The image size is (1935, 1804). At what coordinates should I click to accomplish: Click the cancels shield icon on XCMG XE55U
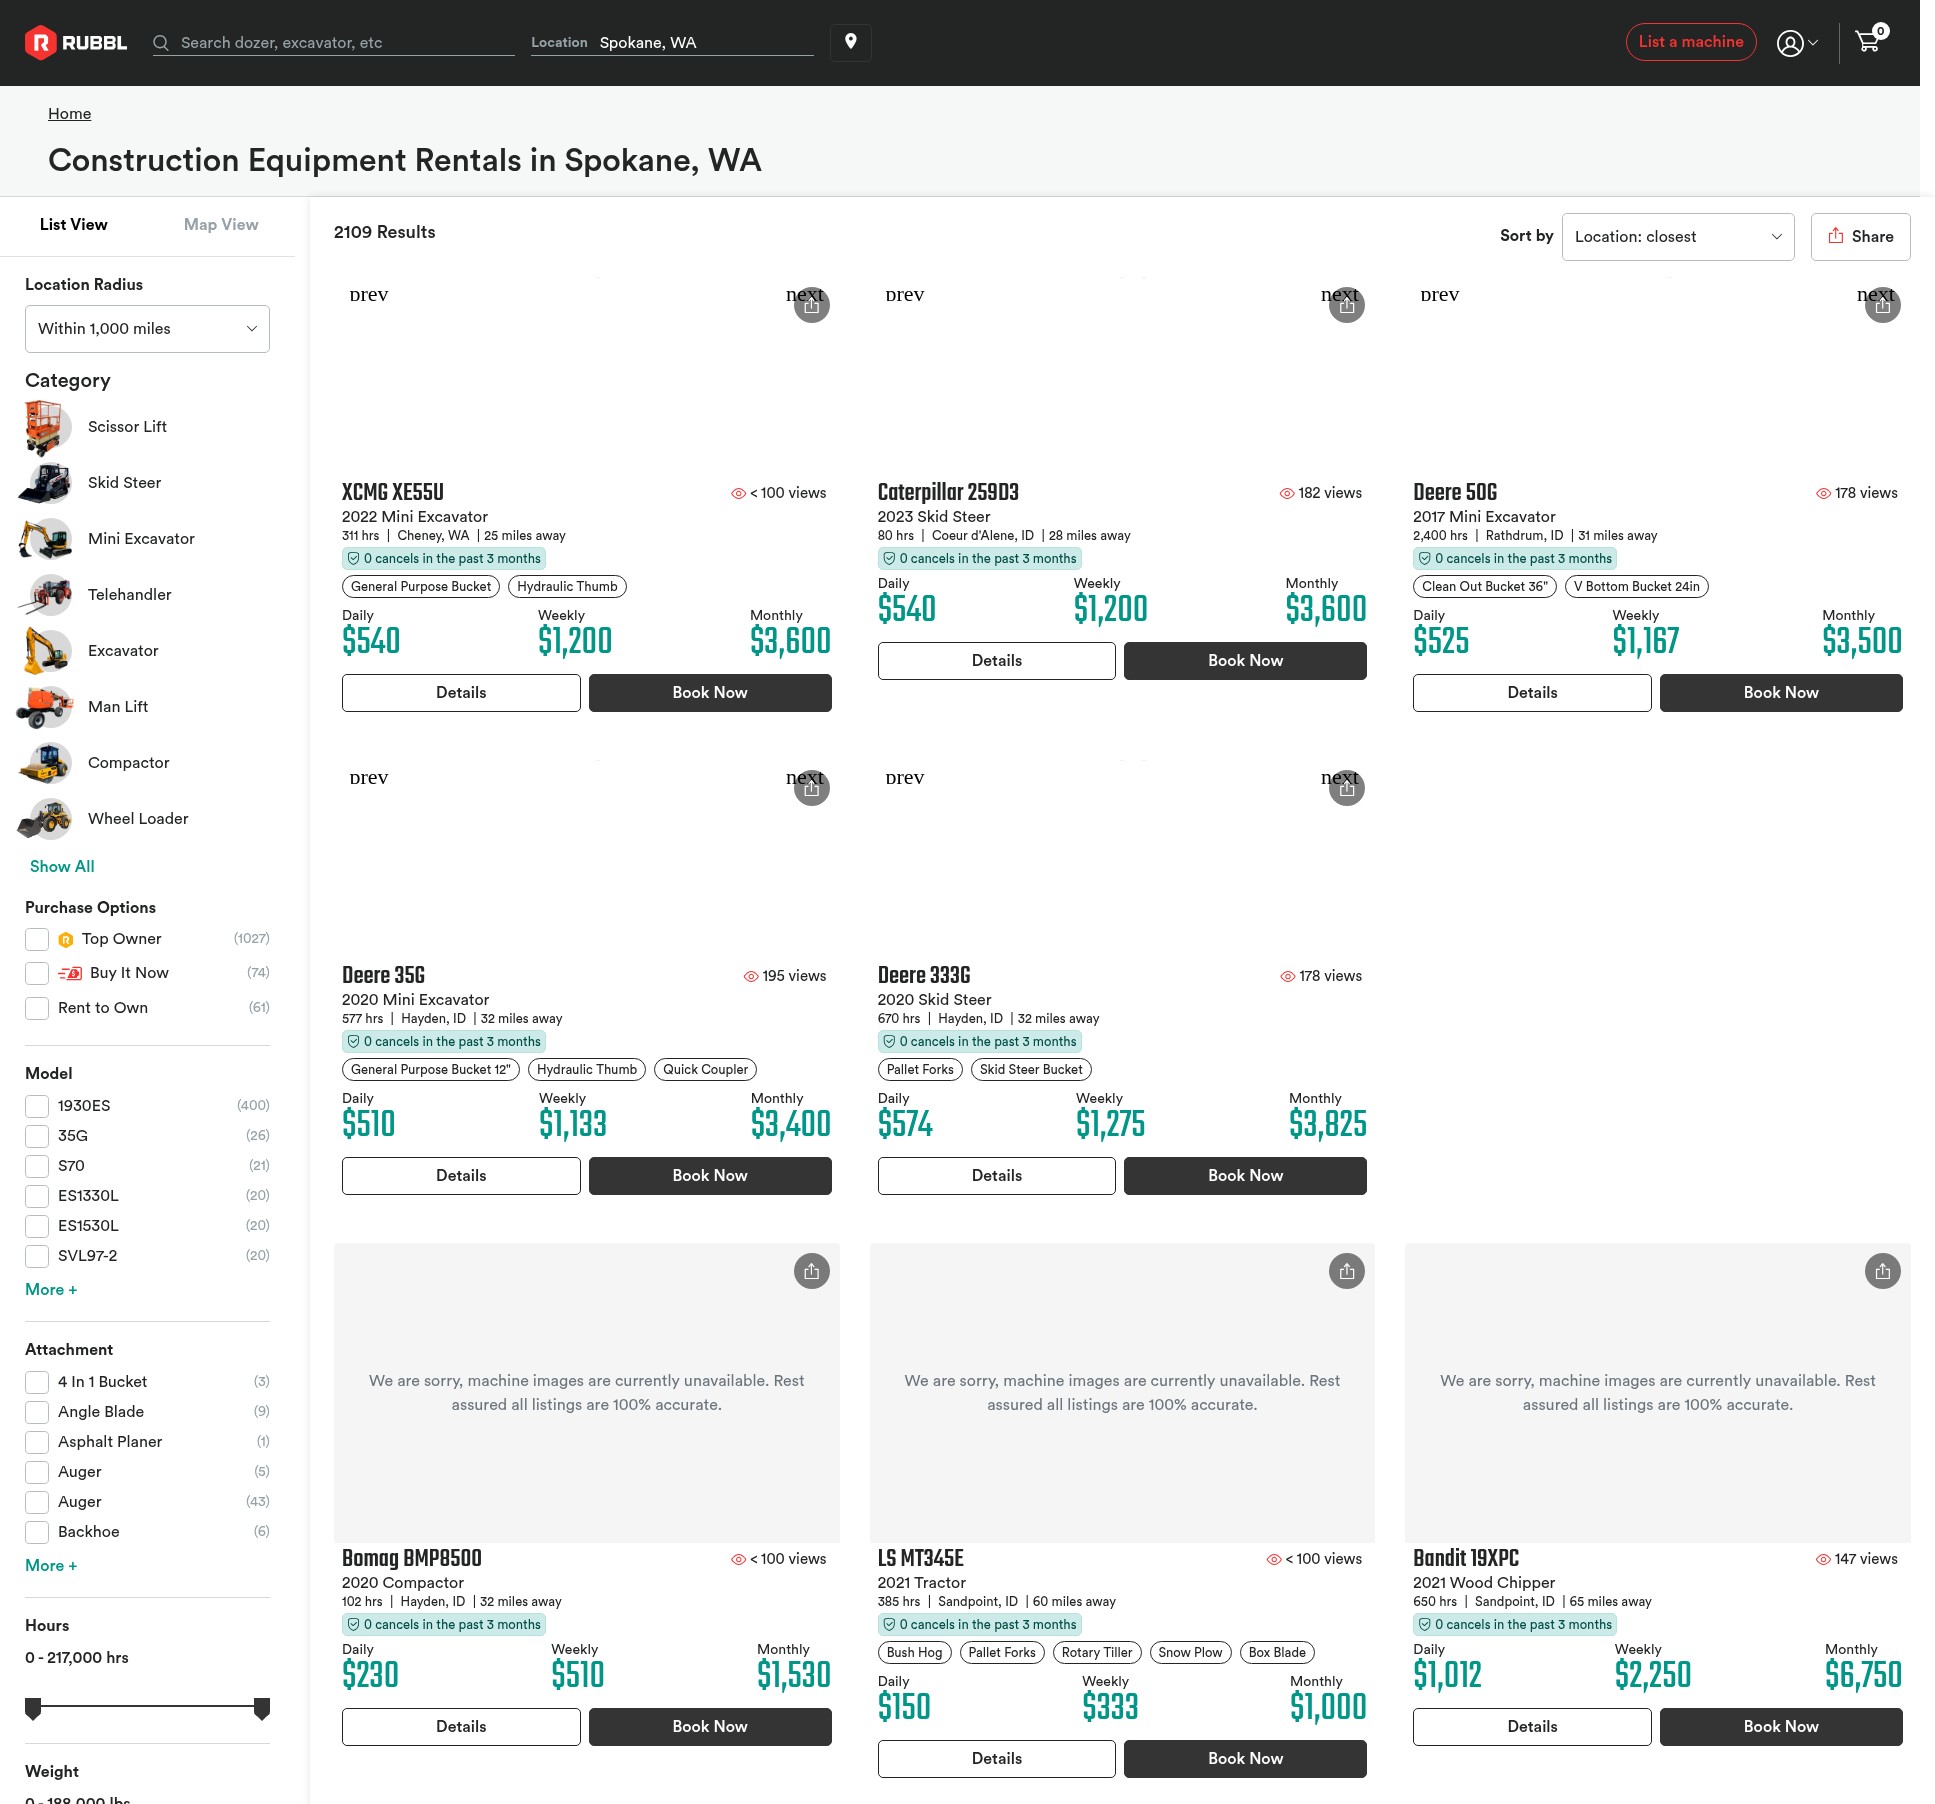click(x=353, y=559)
